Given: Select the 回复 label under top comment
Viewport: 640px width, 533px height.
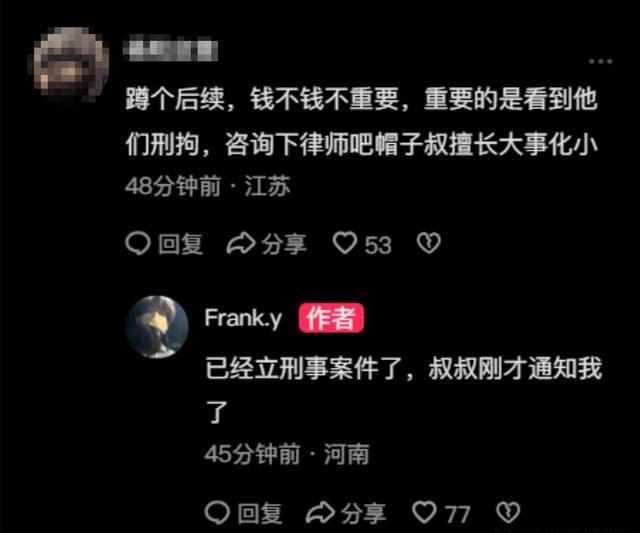Looking at the screenshot, I should (x=180, y=244).
